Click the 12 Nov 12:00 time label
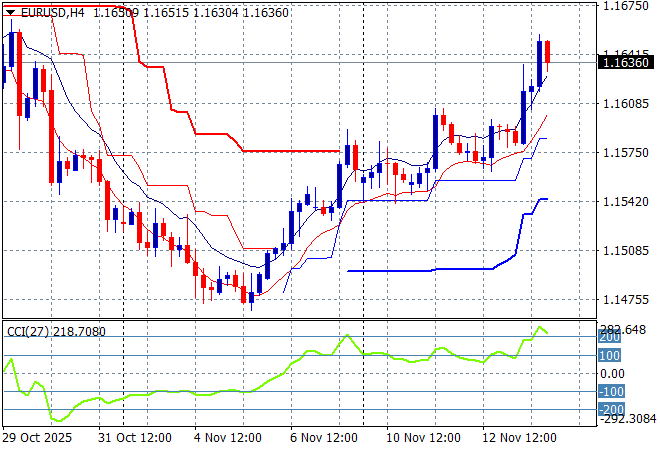This screenshot has width=660, height=450. coord(519,438)
